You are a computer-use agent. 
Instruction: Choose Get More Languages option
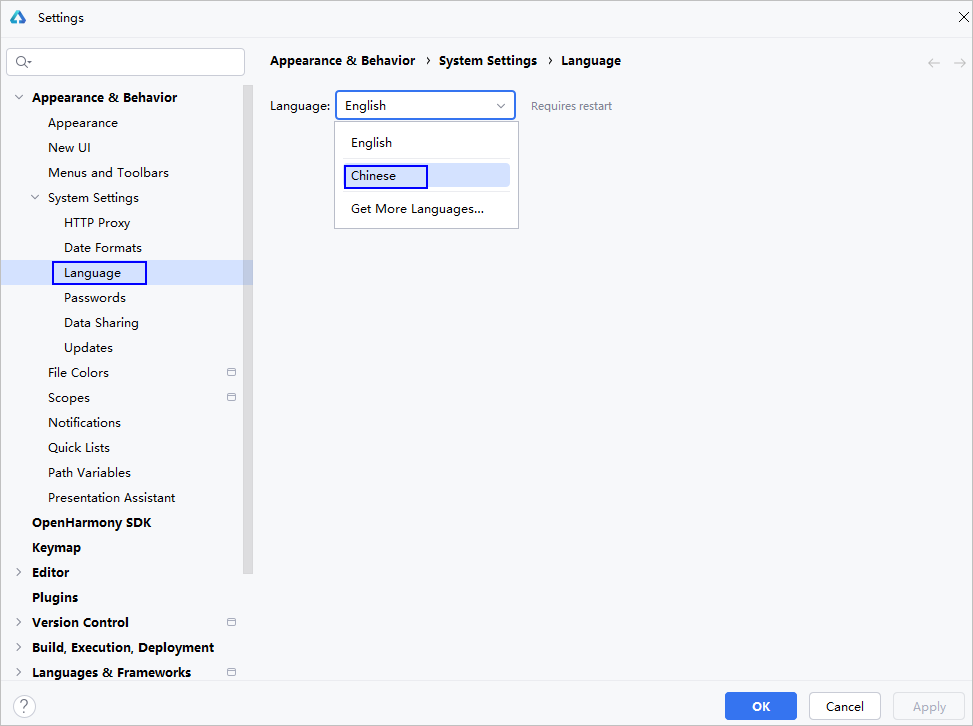coord(417,209)
